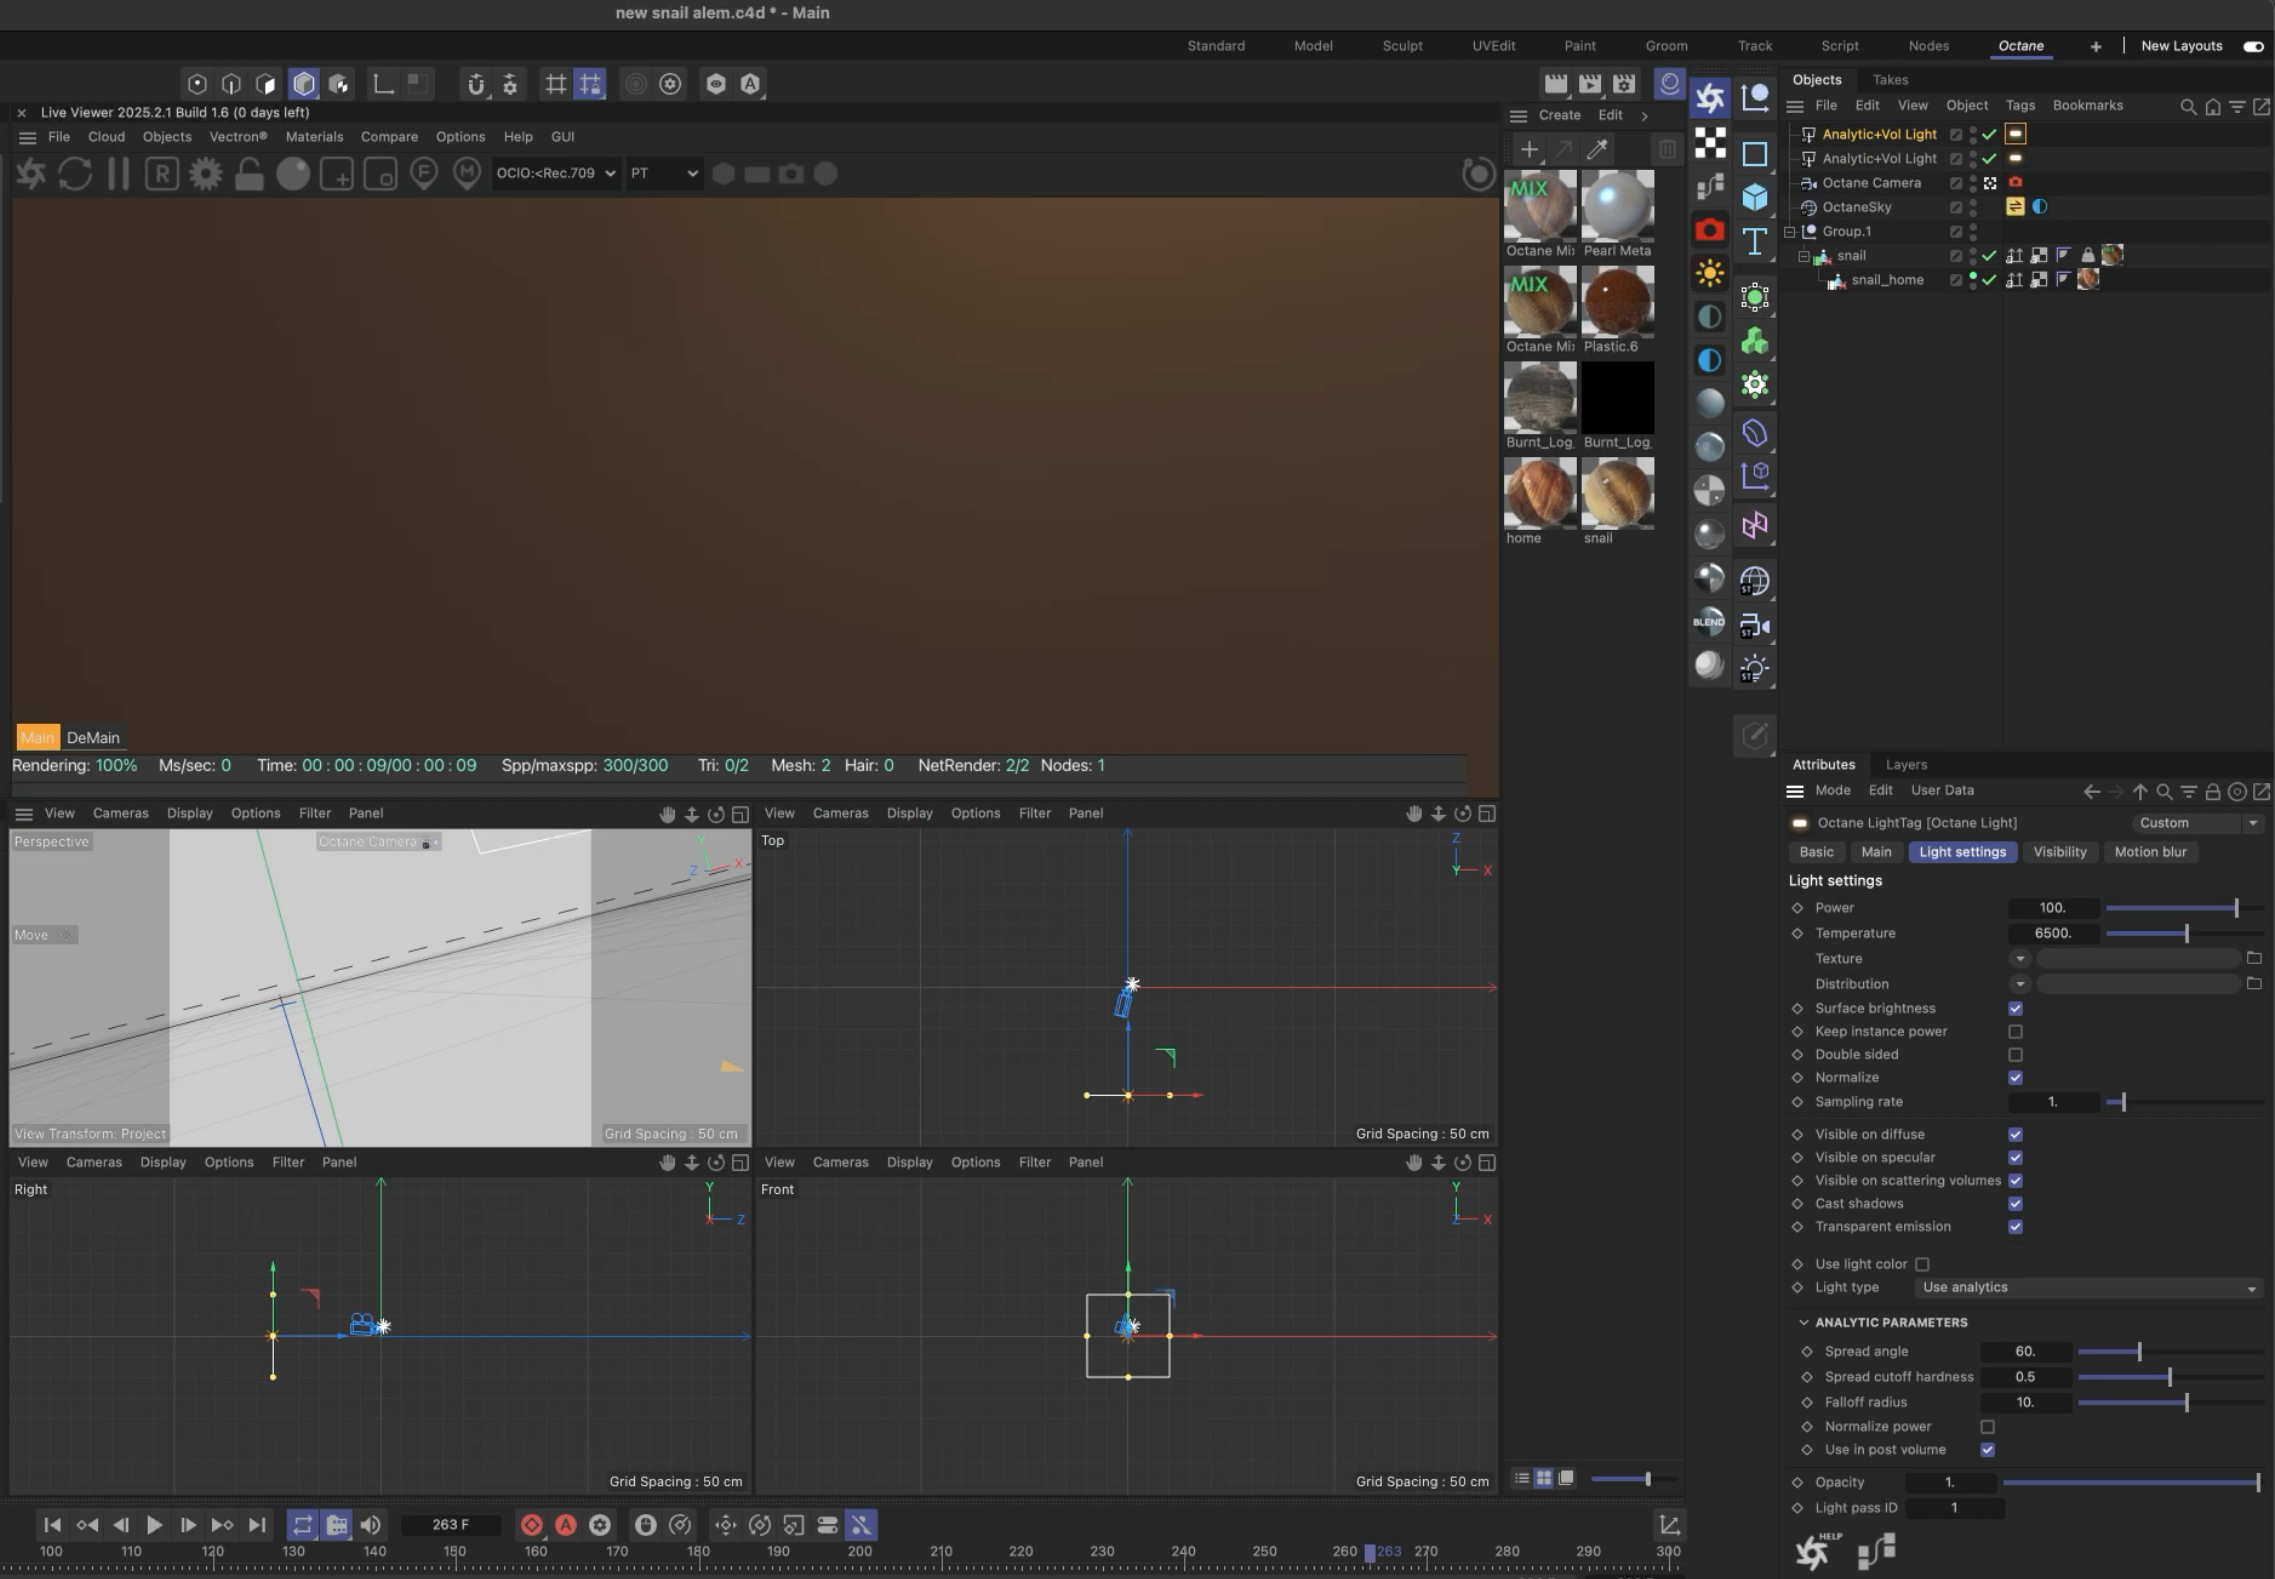Click the Spread angle slider

click(x=2138, y=1351)
